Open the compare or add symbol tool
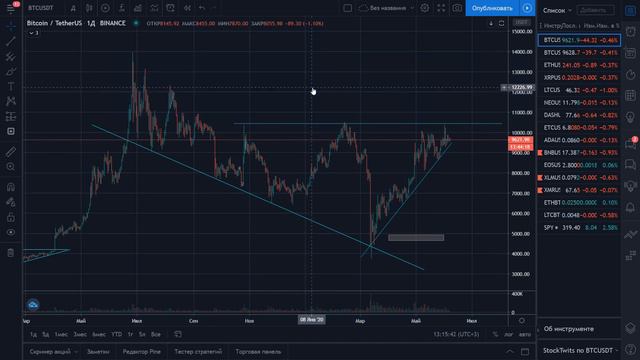The width and height of the screenshot is (640, 360). (x=105, y=8)
